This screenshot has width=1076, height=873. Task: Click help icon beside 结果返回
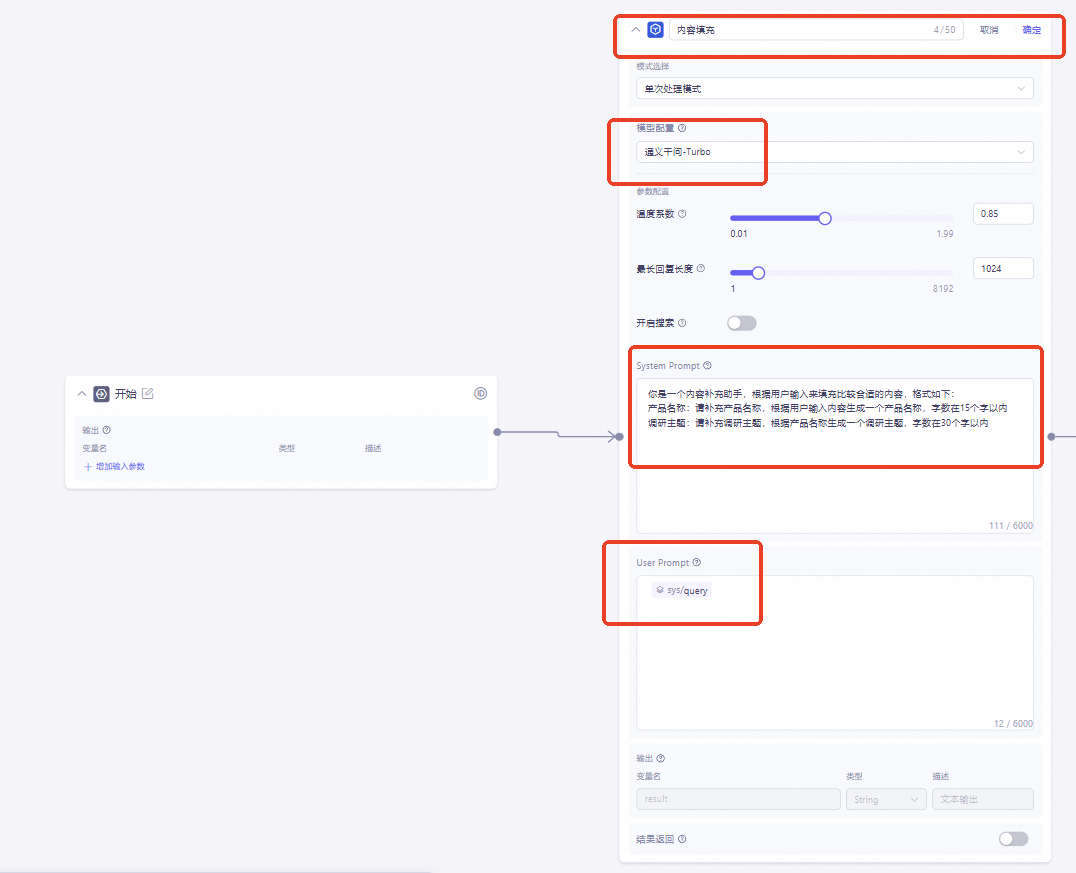point(682,839)
